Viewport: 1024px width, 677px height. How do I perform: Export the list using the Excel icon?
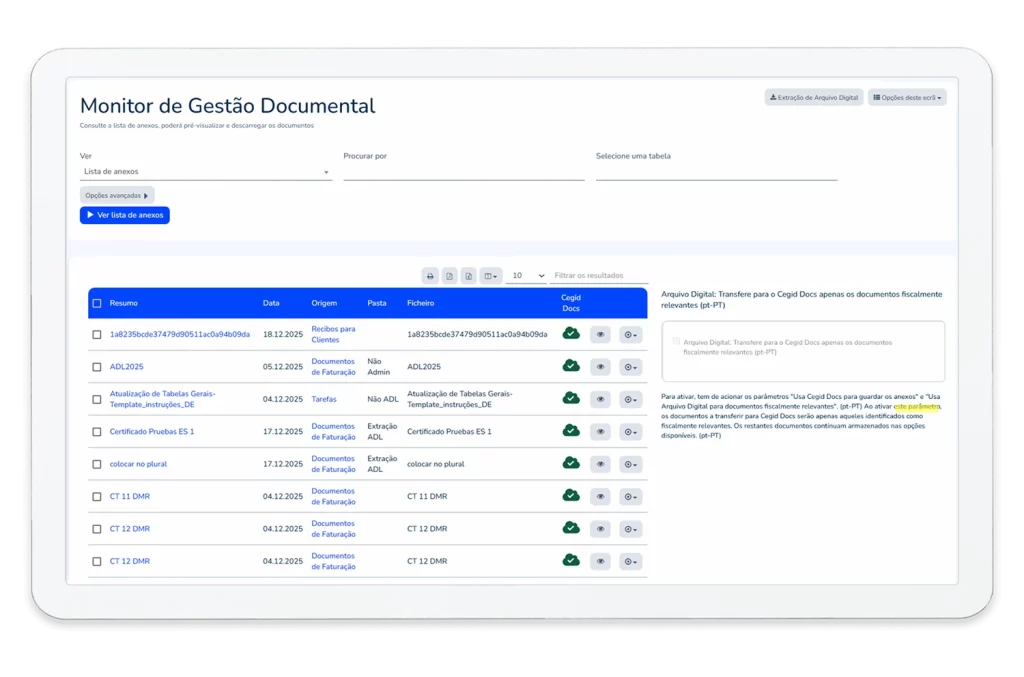pyautogui.click(x=469, y=276)
